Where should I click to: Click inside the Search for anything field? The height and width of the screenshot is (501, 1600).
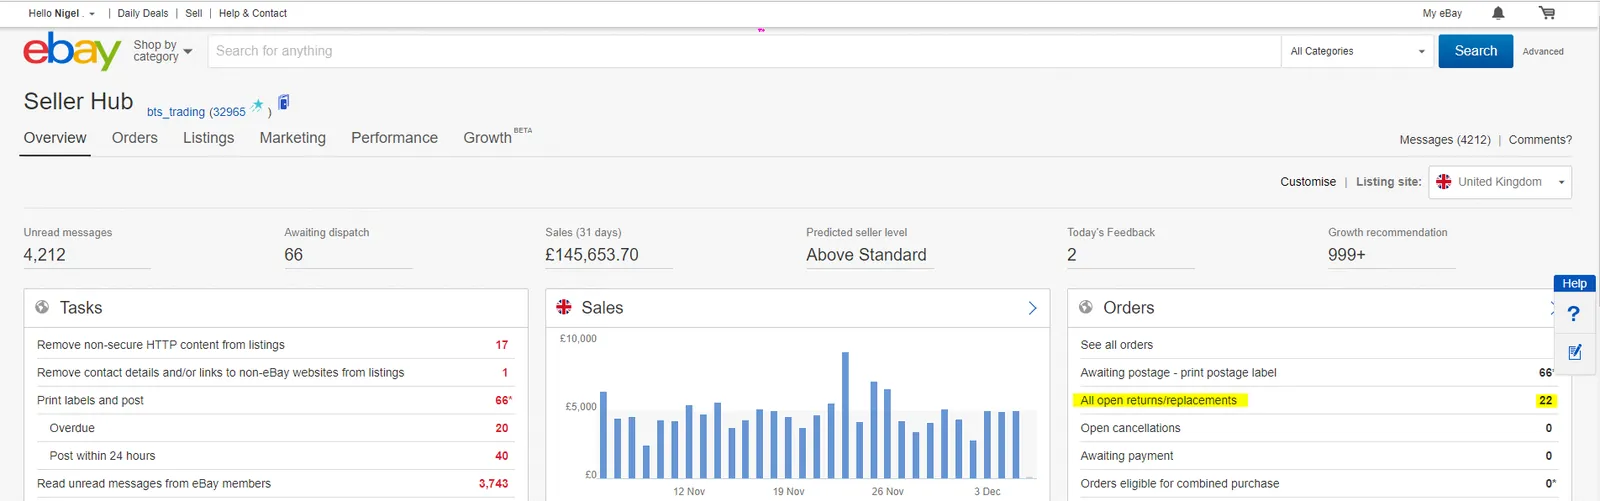[x=744, y=51]
